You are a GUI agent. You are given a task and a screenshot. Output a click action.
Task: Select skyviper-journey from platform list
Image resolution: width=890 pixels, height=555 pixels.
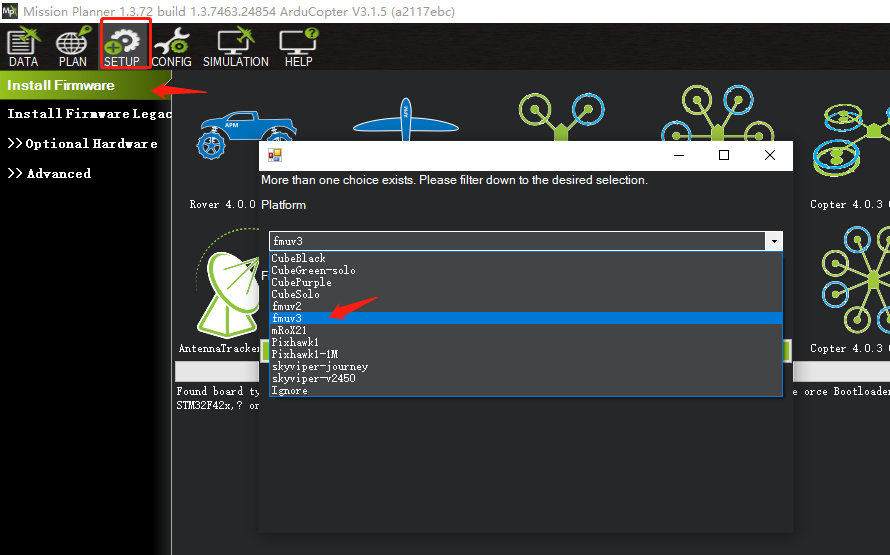(526, 367)
